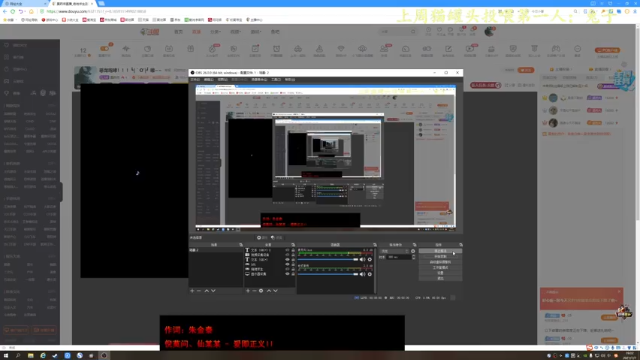Expand the 分类 dropdown in Douyu navigation

coord(216,31)
